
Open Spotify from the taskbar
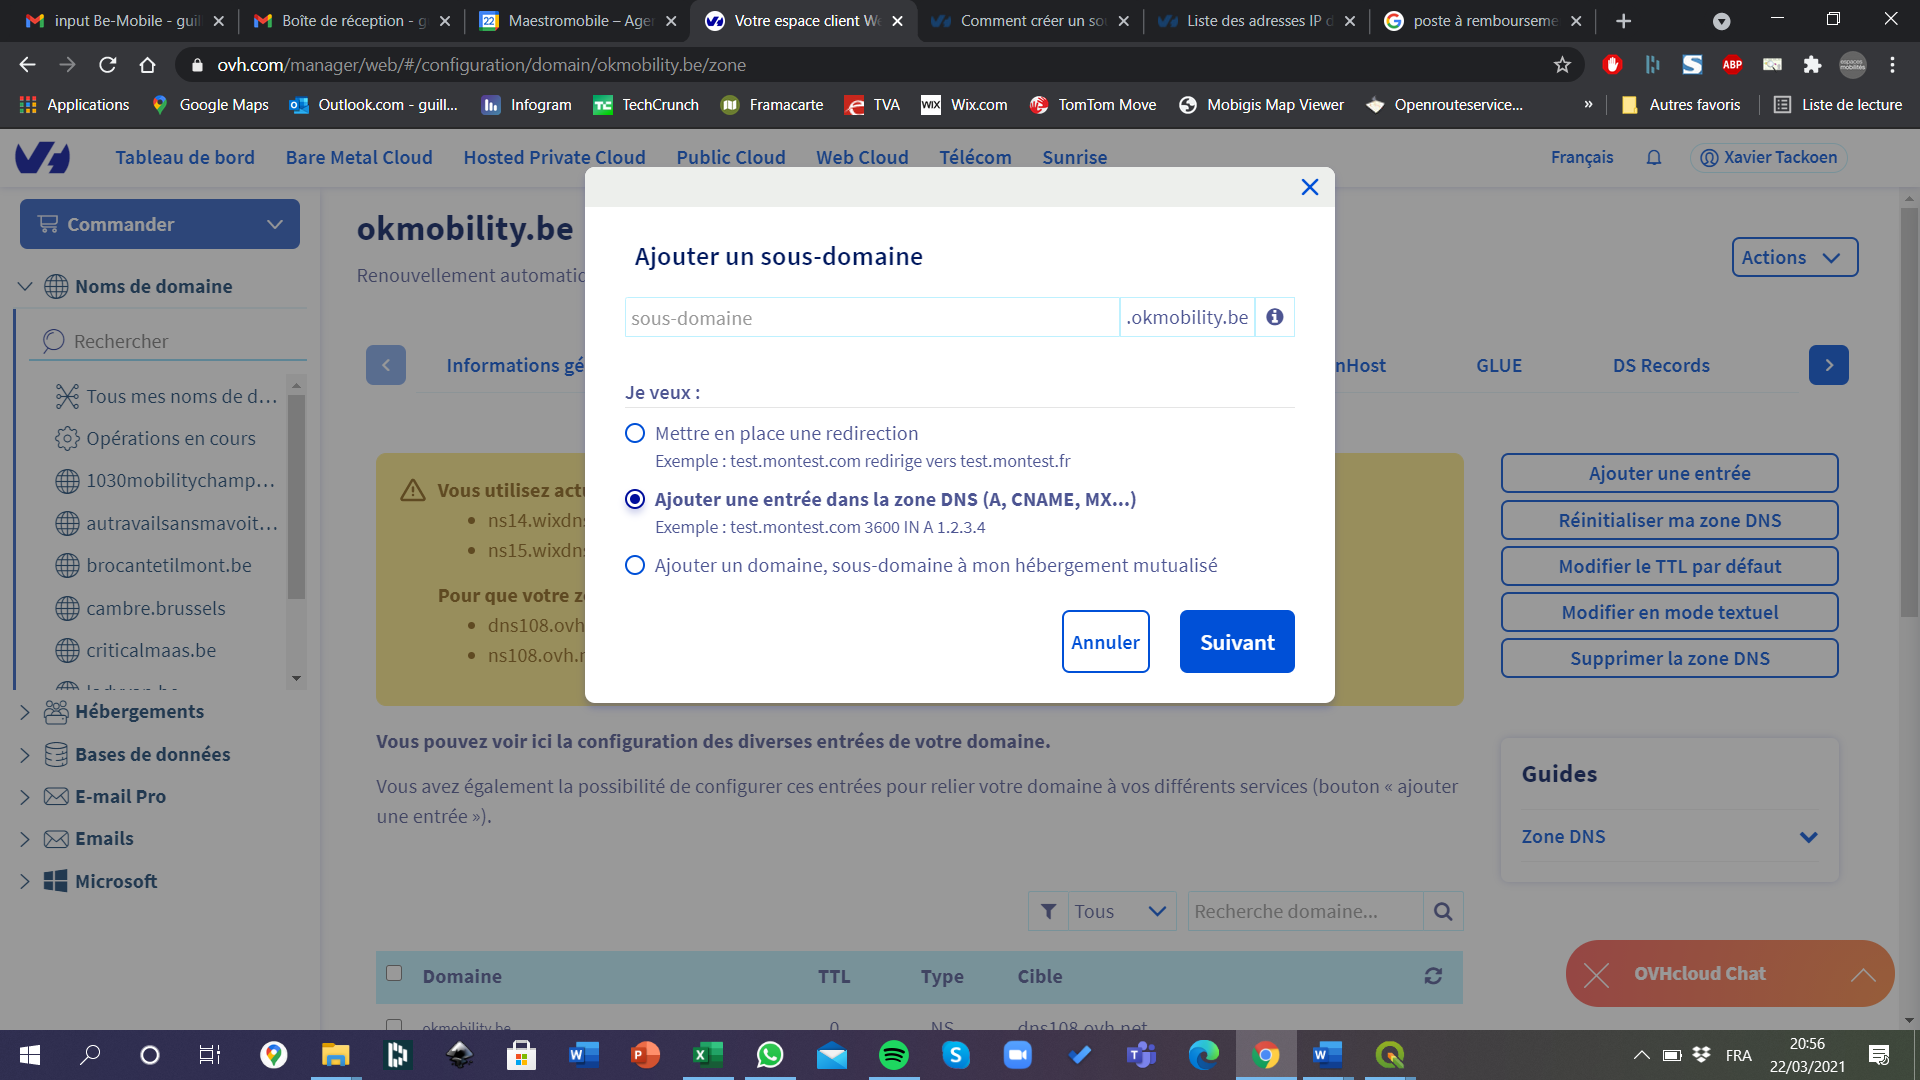(x=893, y=1055)
